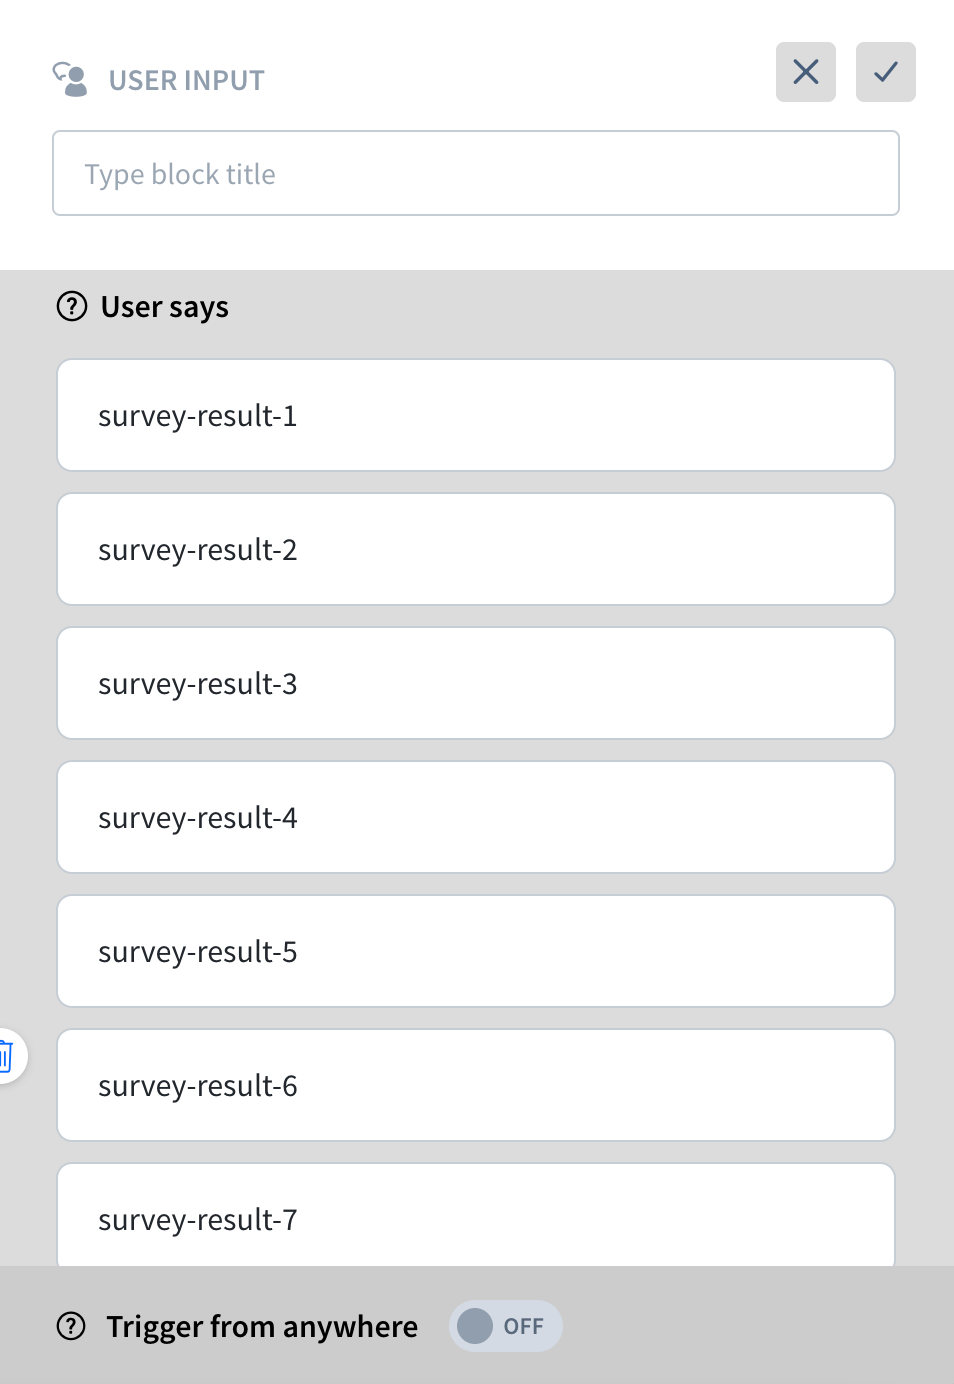Image resolution: width=954 pixels, height=1384 pixels.
Task: Open the help icon beside User says
Action: tap(72, 306)
